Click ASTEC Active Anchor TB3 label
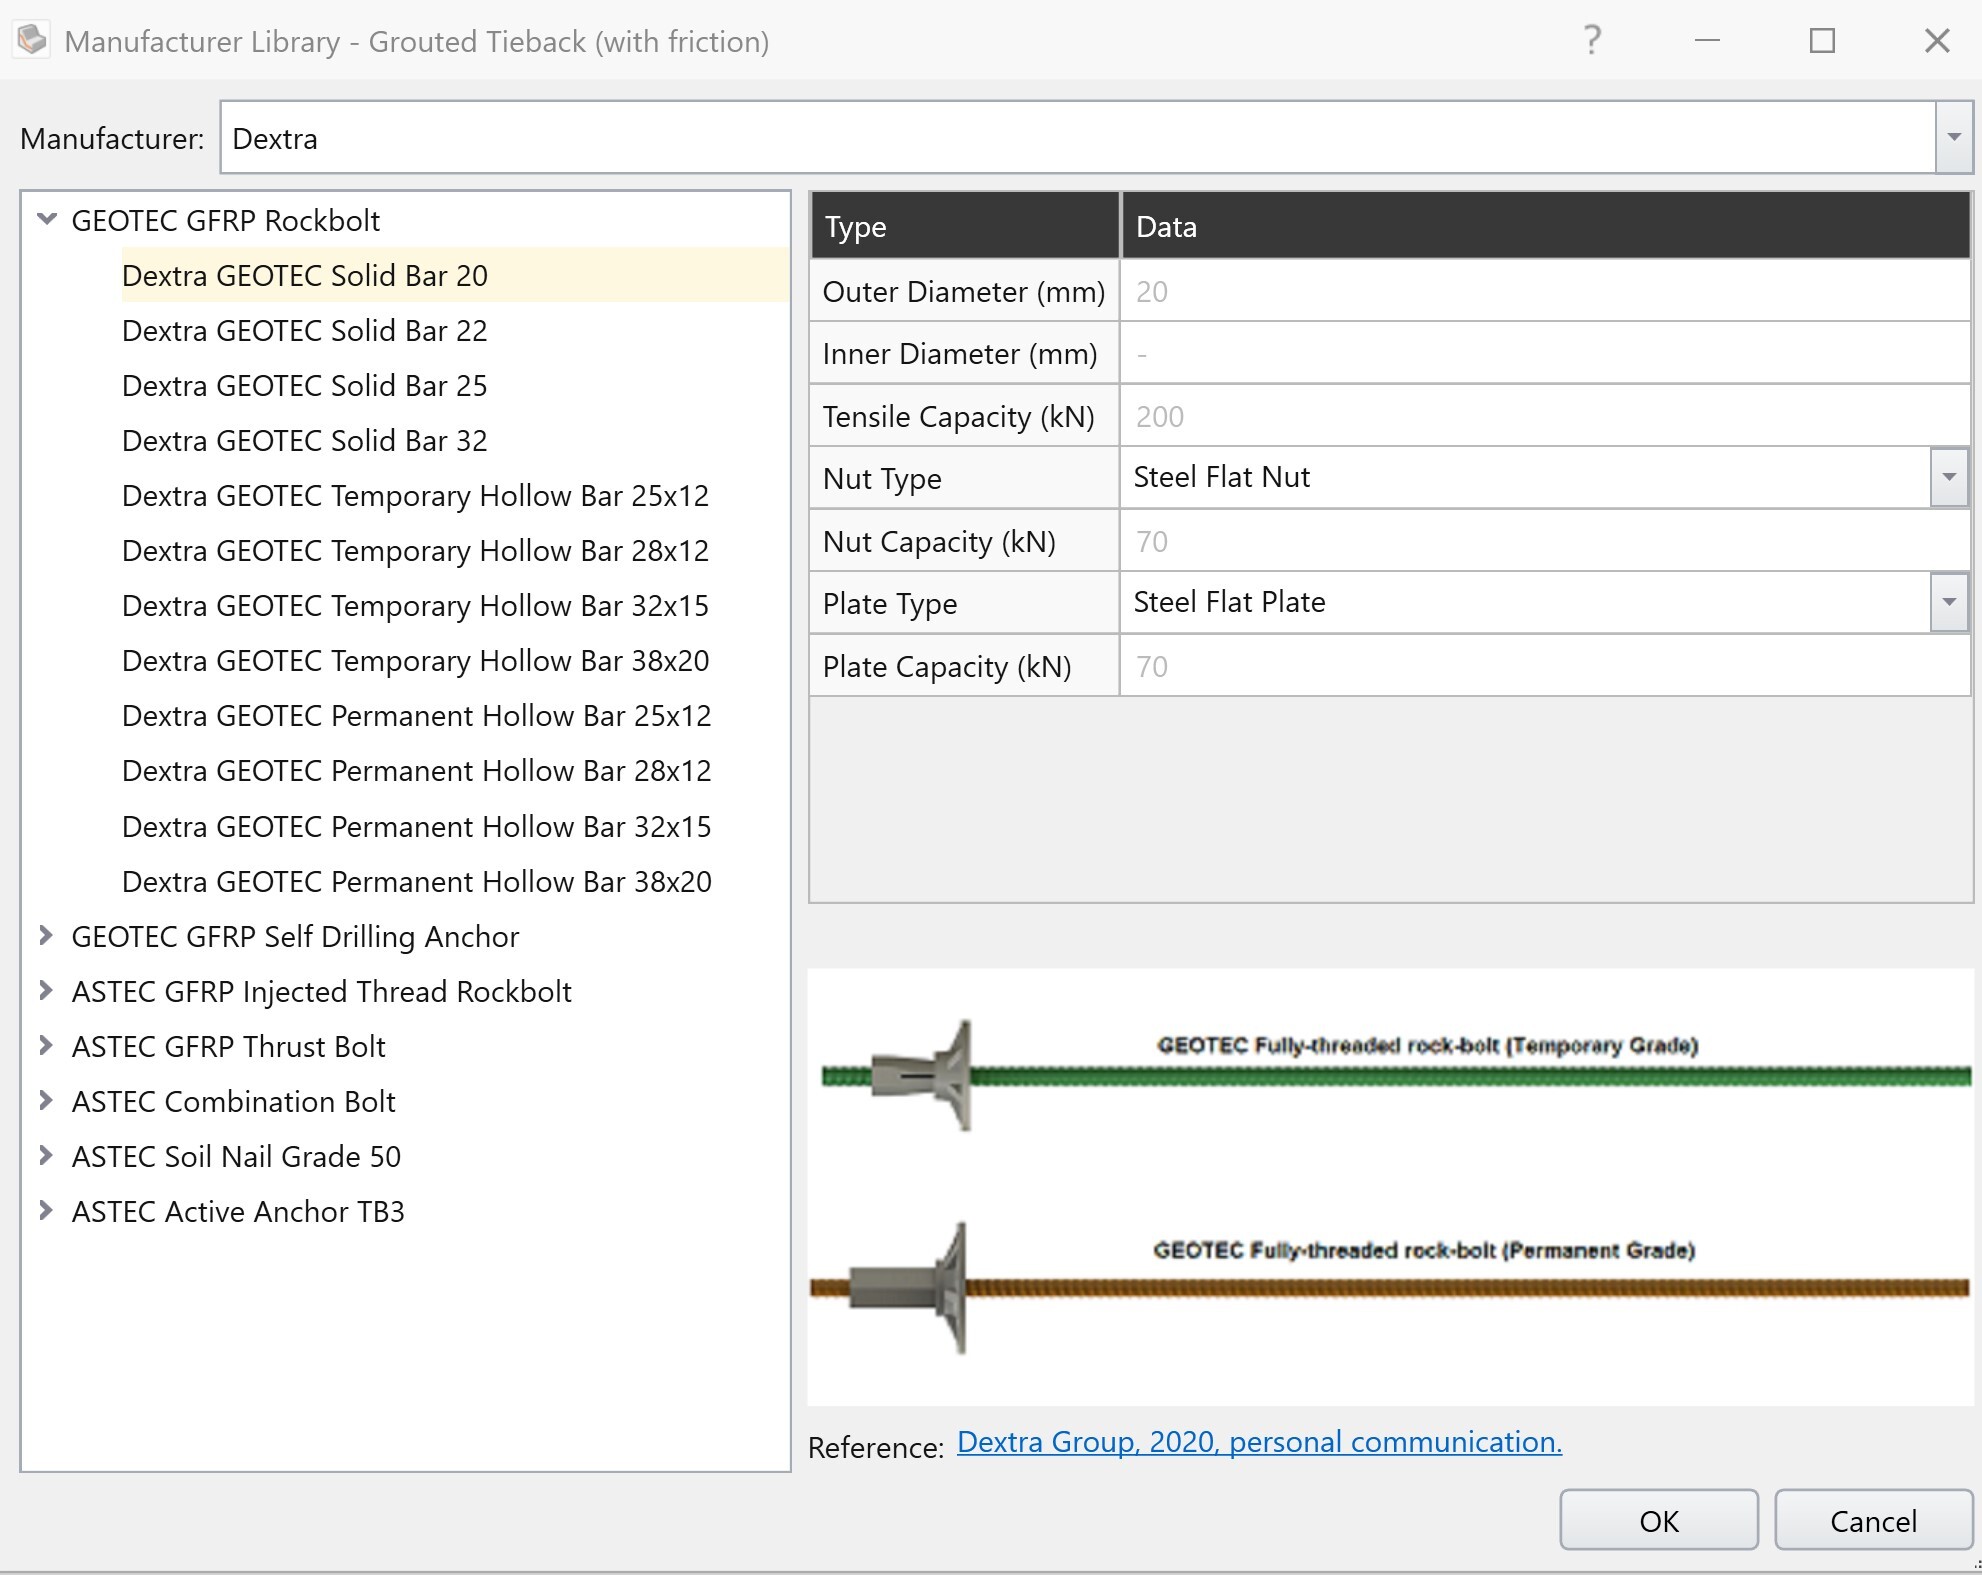This screenshot has width=1982, height=1575. click(x=239, y=1211)
